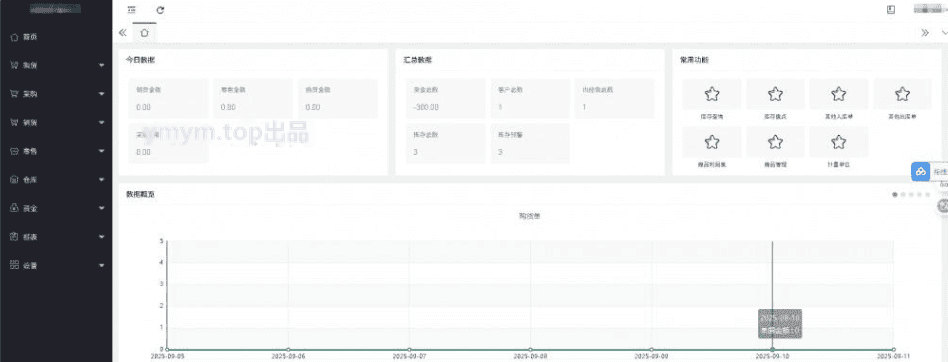This screenshot has height=362, width=948.
Task: Click the chart data point at 2025-09-07
Action: pos(409,349)
